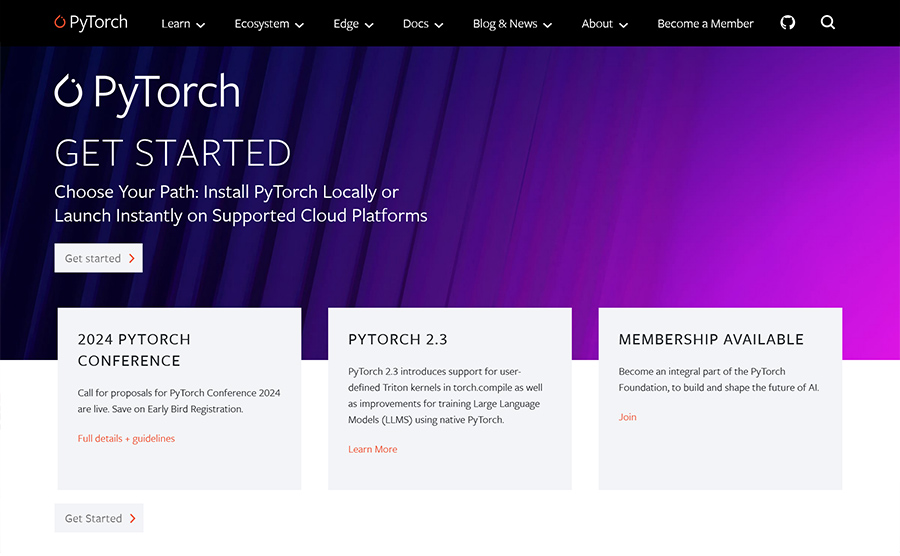The height and width of the screenshot is (556, 900).
Task: Click the Join membership link
Action: 627,417
